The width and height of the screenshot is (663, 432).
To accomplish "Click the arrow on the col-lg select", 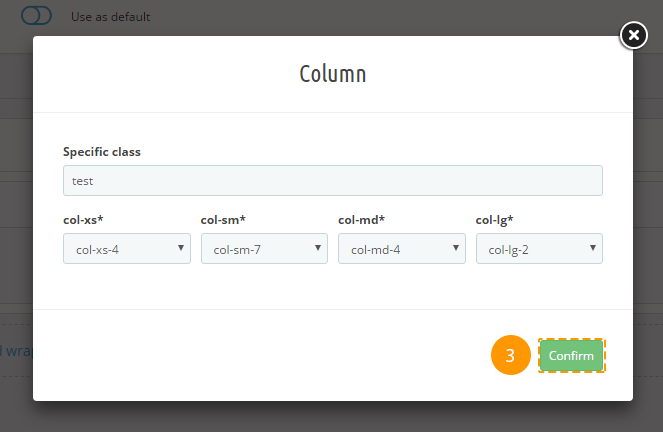I will tap(593, 248).
